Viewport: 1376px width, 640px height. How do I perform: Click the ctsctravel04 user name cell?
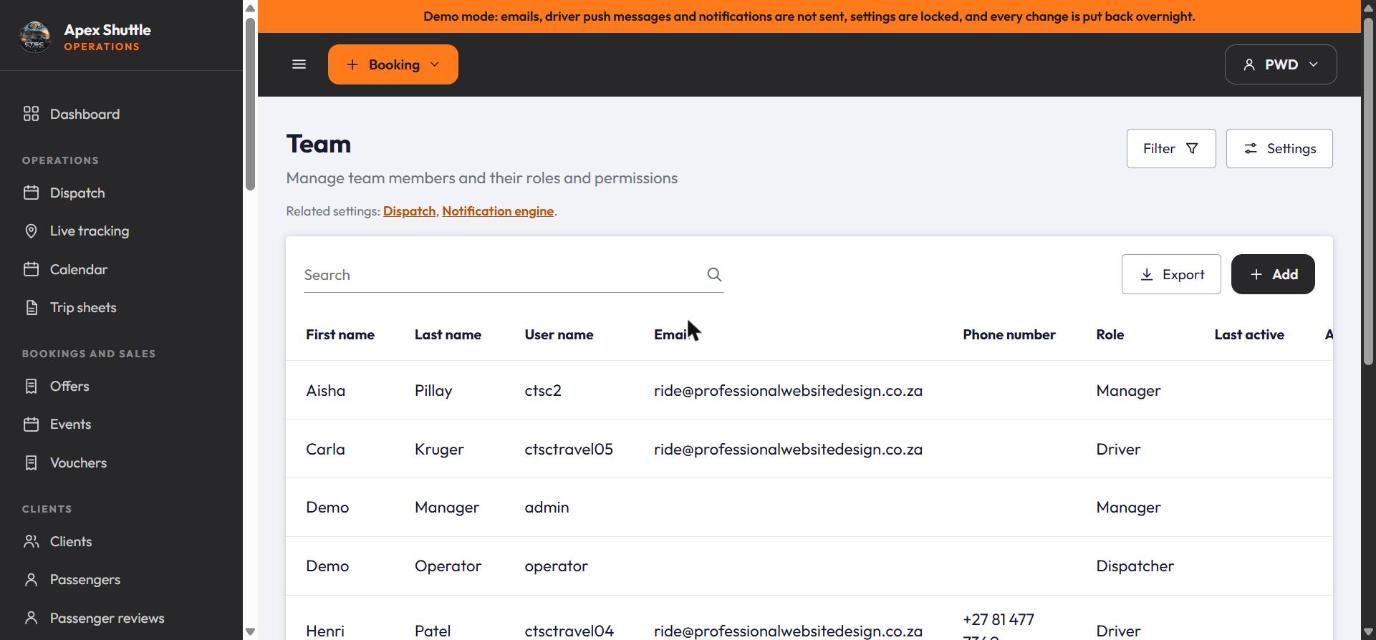tap(569, 631)
